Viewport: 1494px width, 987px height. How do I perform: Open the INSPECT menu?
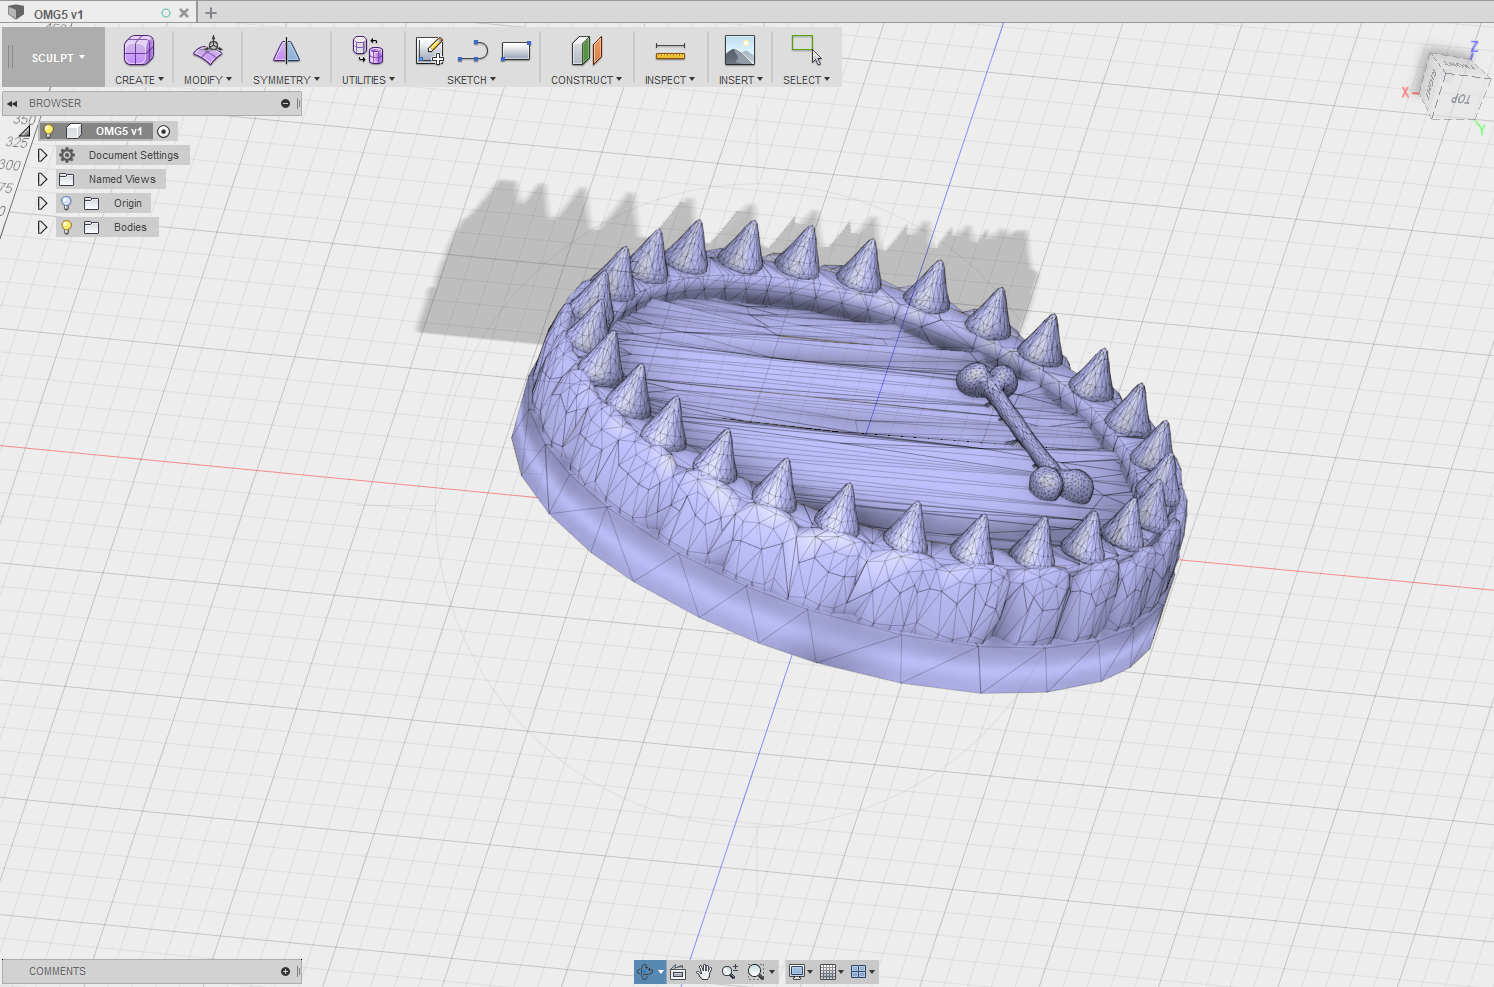670,80
